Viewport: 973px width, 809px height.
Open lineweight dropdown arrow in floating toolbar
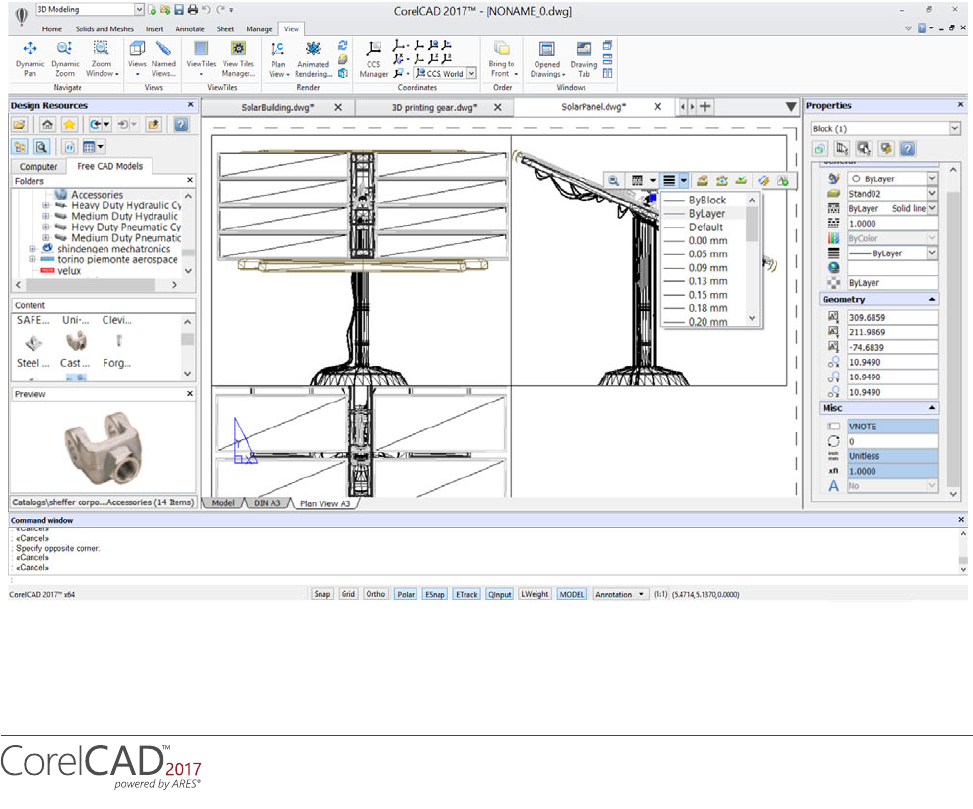683,181
